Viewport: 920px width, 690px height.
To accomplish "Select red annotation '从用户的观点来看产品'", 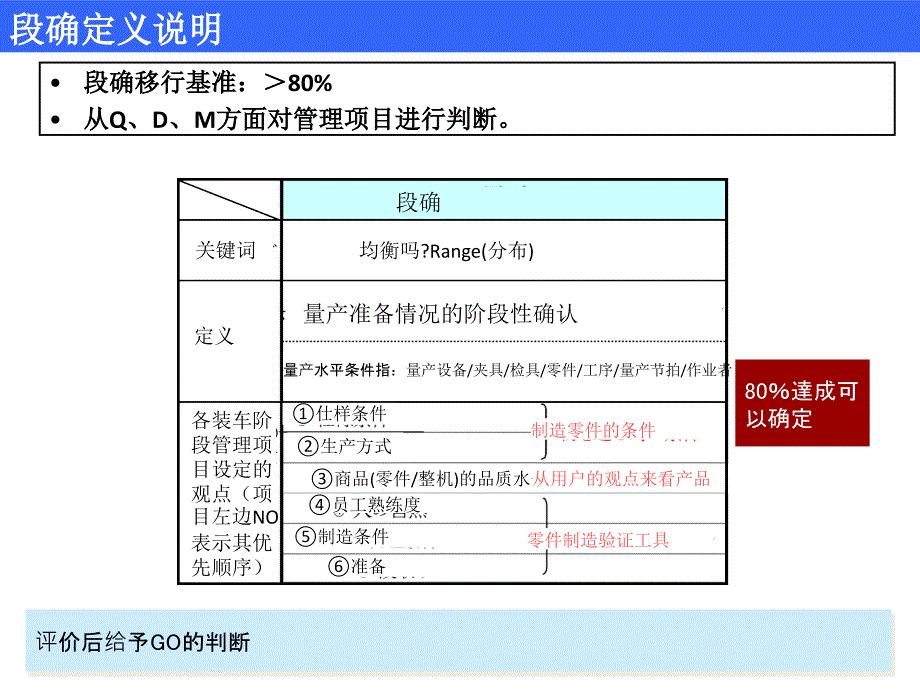I will click(621, 479).
